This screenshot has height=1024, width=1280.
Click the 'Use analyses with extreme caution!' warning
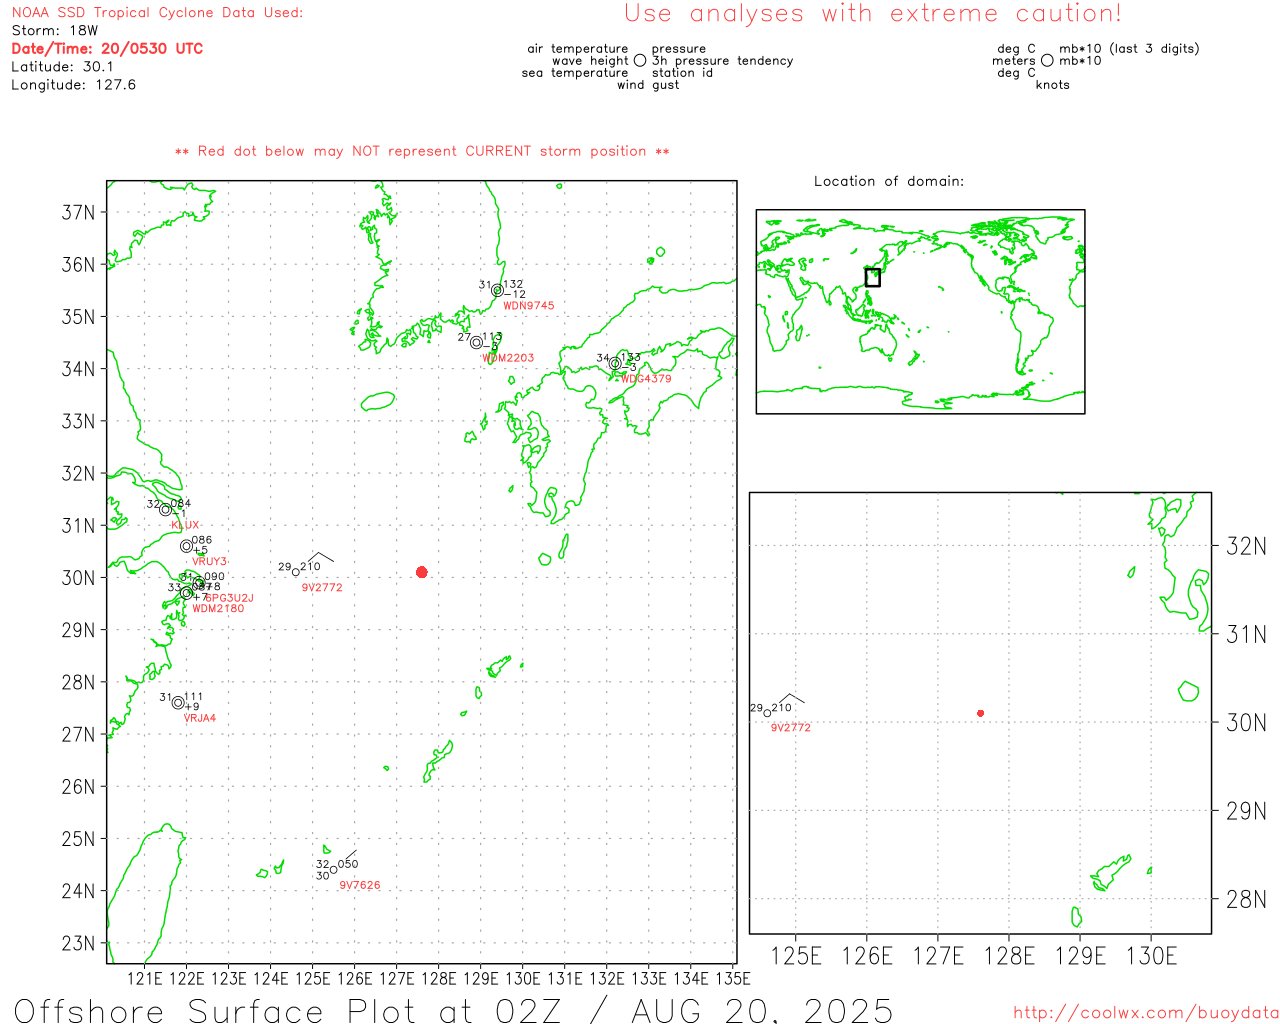click(873, 14)
